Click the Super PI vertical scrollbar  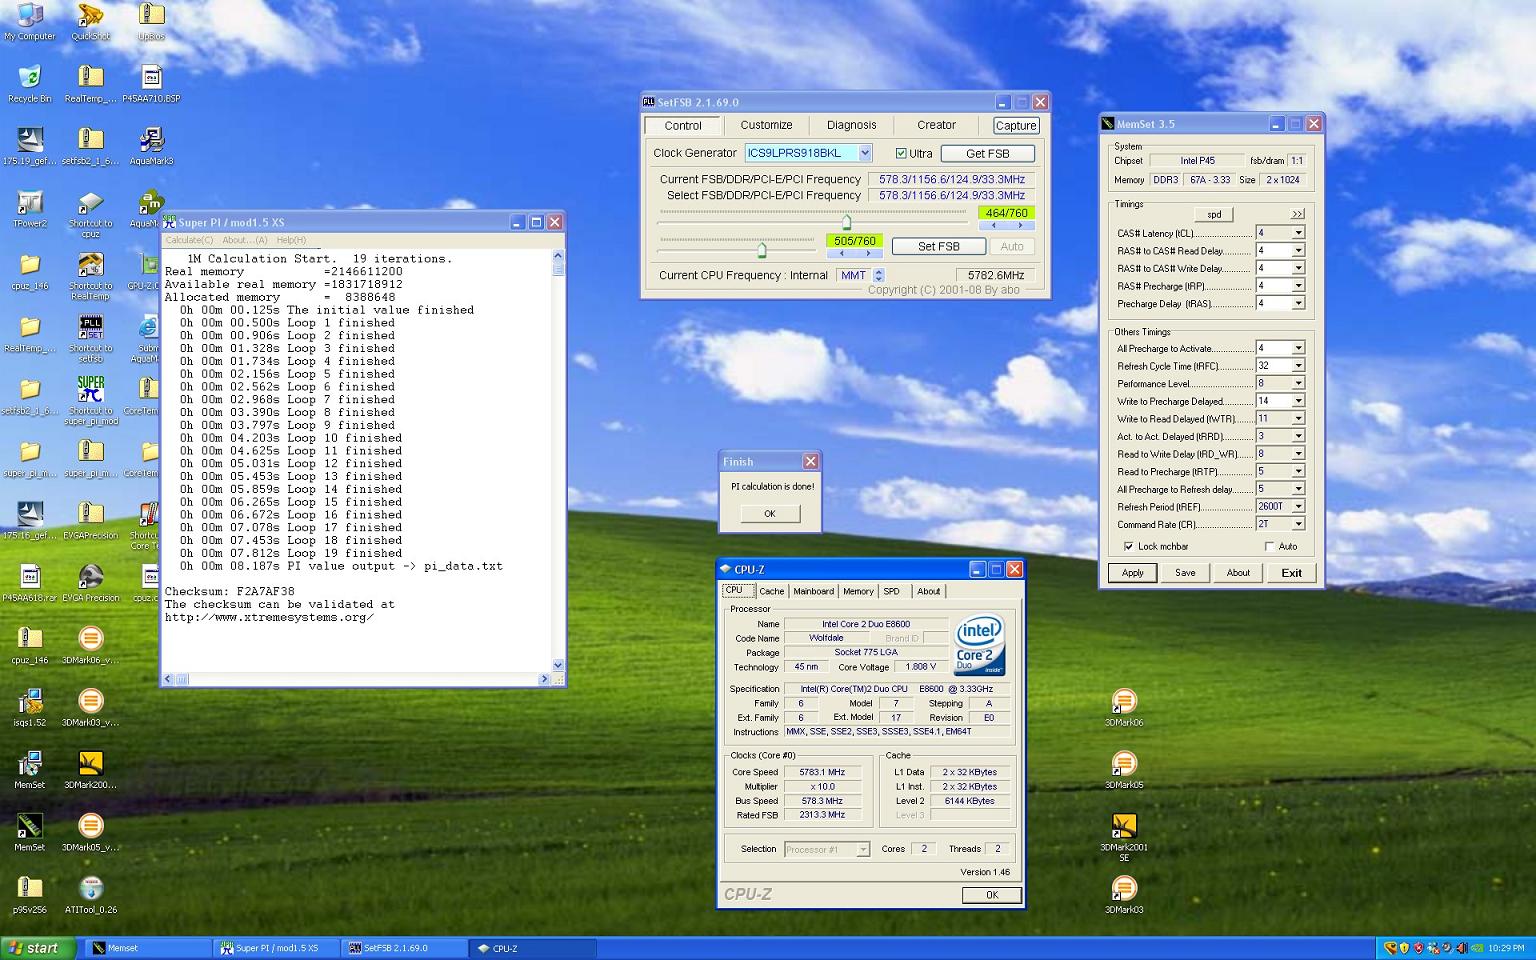558,461
